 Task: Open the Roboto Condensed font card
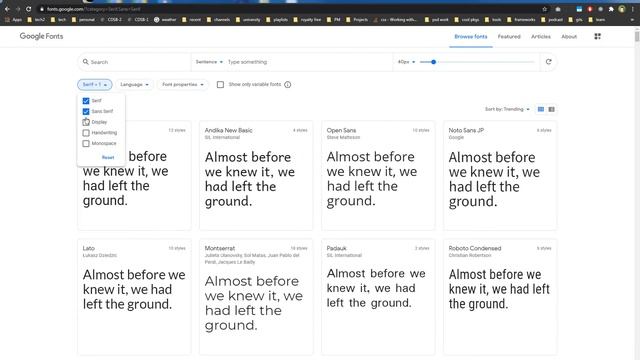pyautogui.click(x=500, y=297)
